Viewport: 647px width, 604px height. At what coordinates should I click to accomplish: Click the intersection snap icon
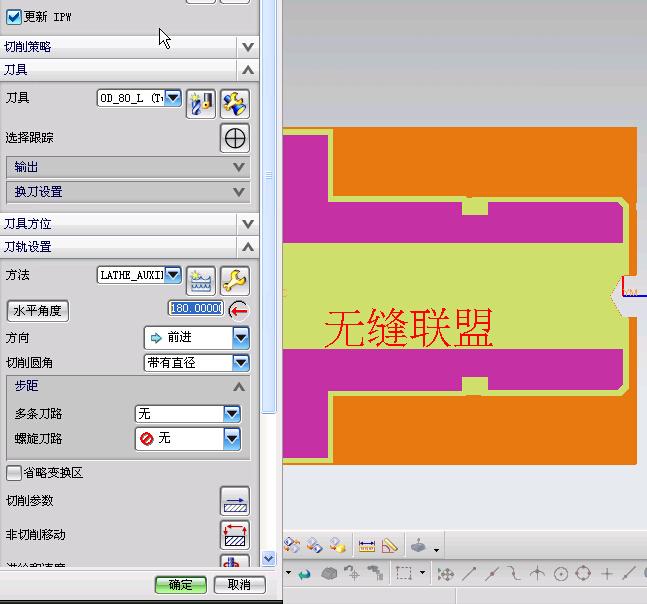[537, 574]
